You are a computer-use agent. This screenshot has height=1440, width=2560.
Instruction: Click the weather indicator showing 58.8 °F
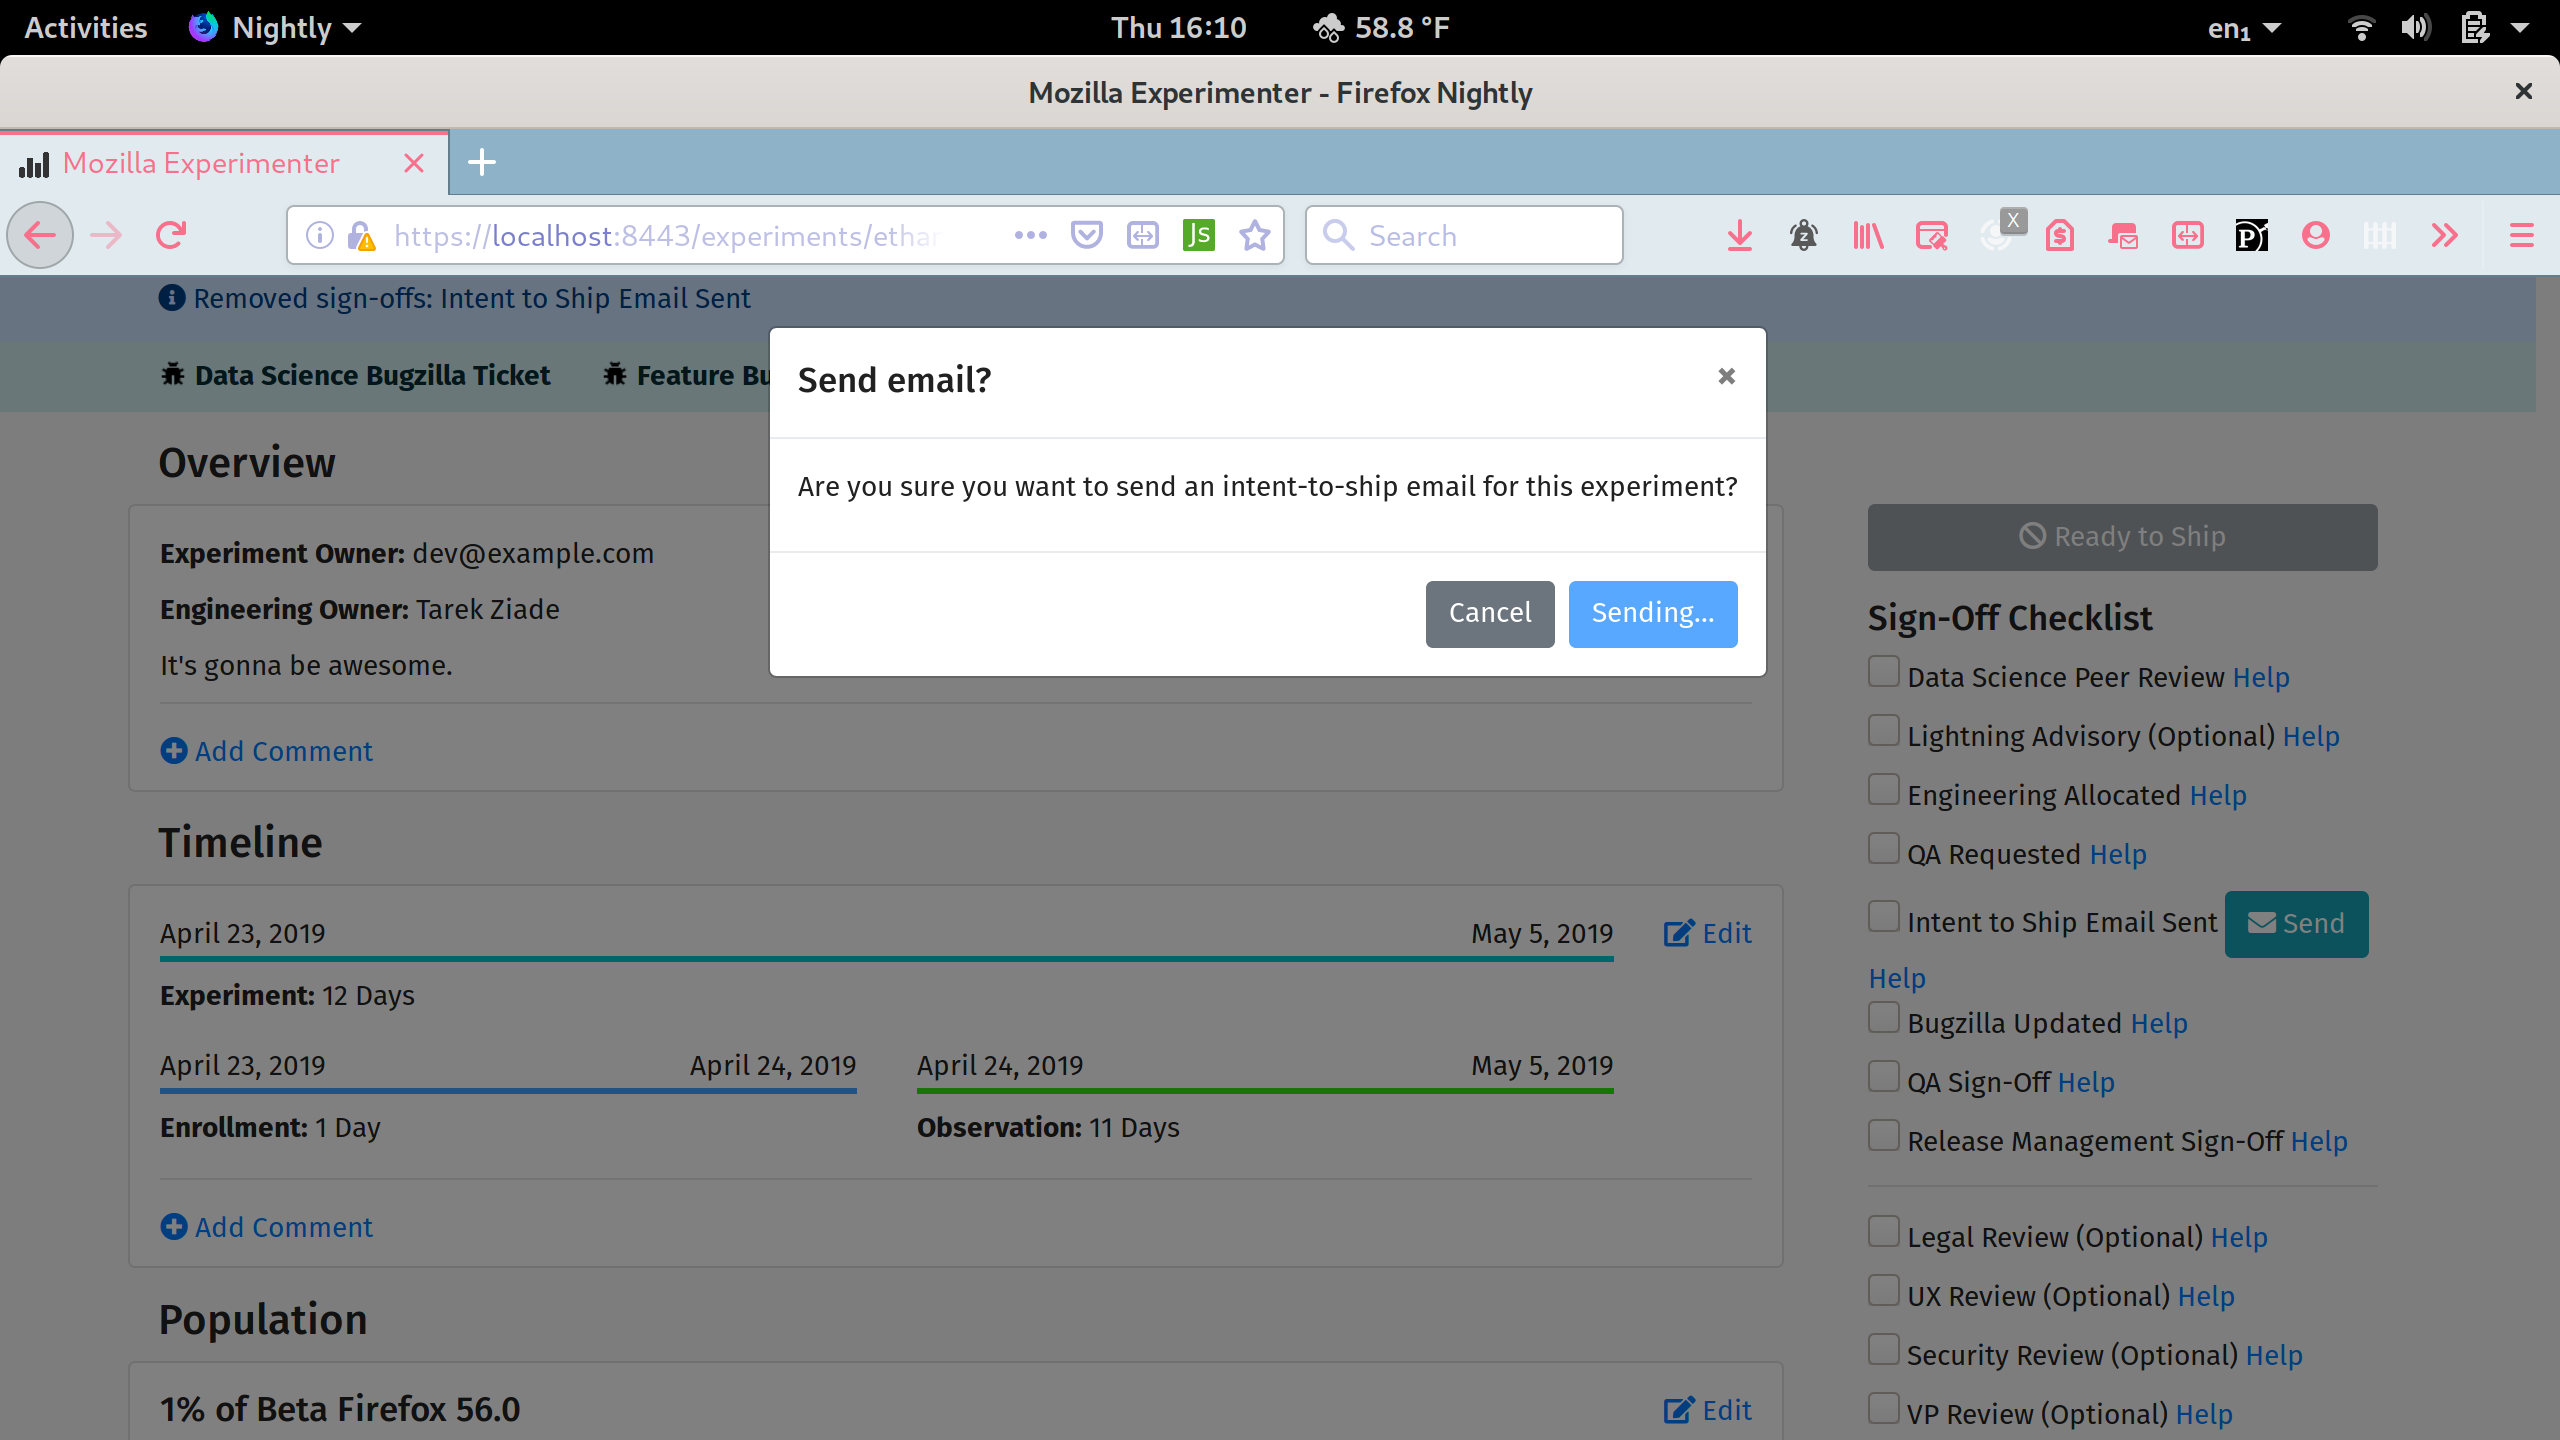click(1380, 28)
